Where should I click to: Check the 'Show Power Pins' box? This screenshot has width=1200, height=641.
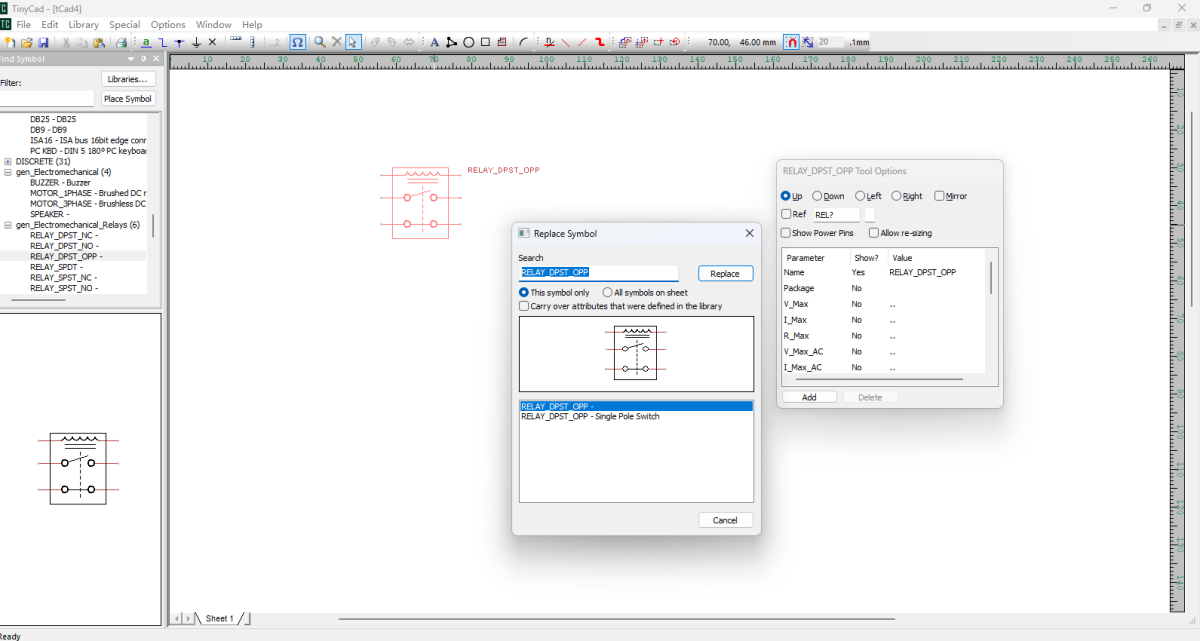pyautogui.click(x=786, y=233)
